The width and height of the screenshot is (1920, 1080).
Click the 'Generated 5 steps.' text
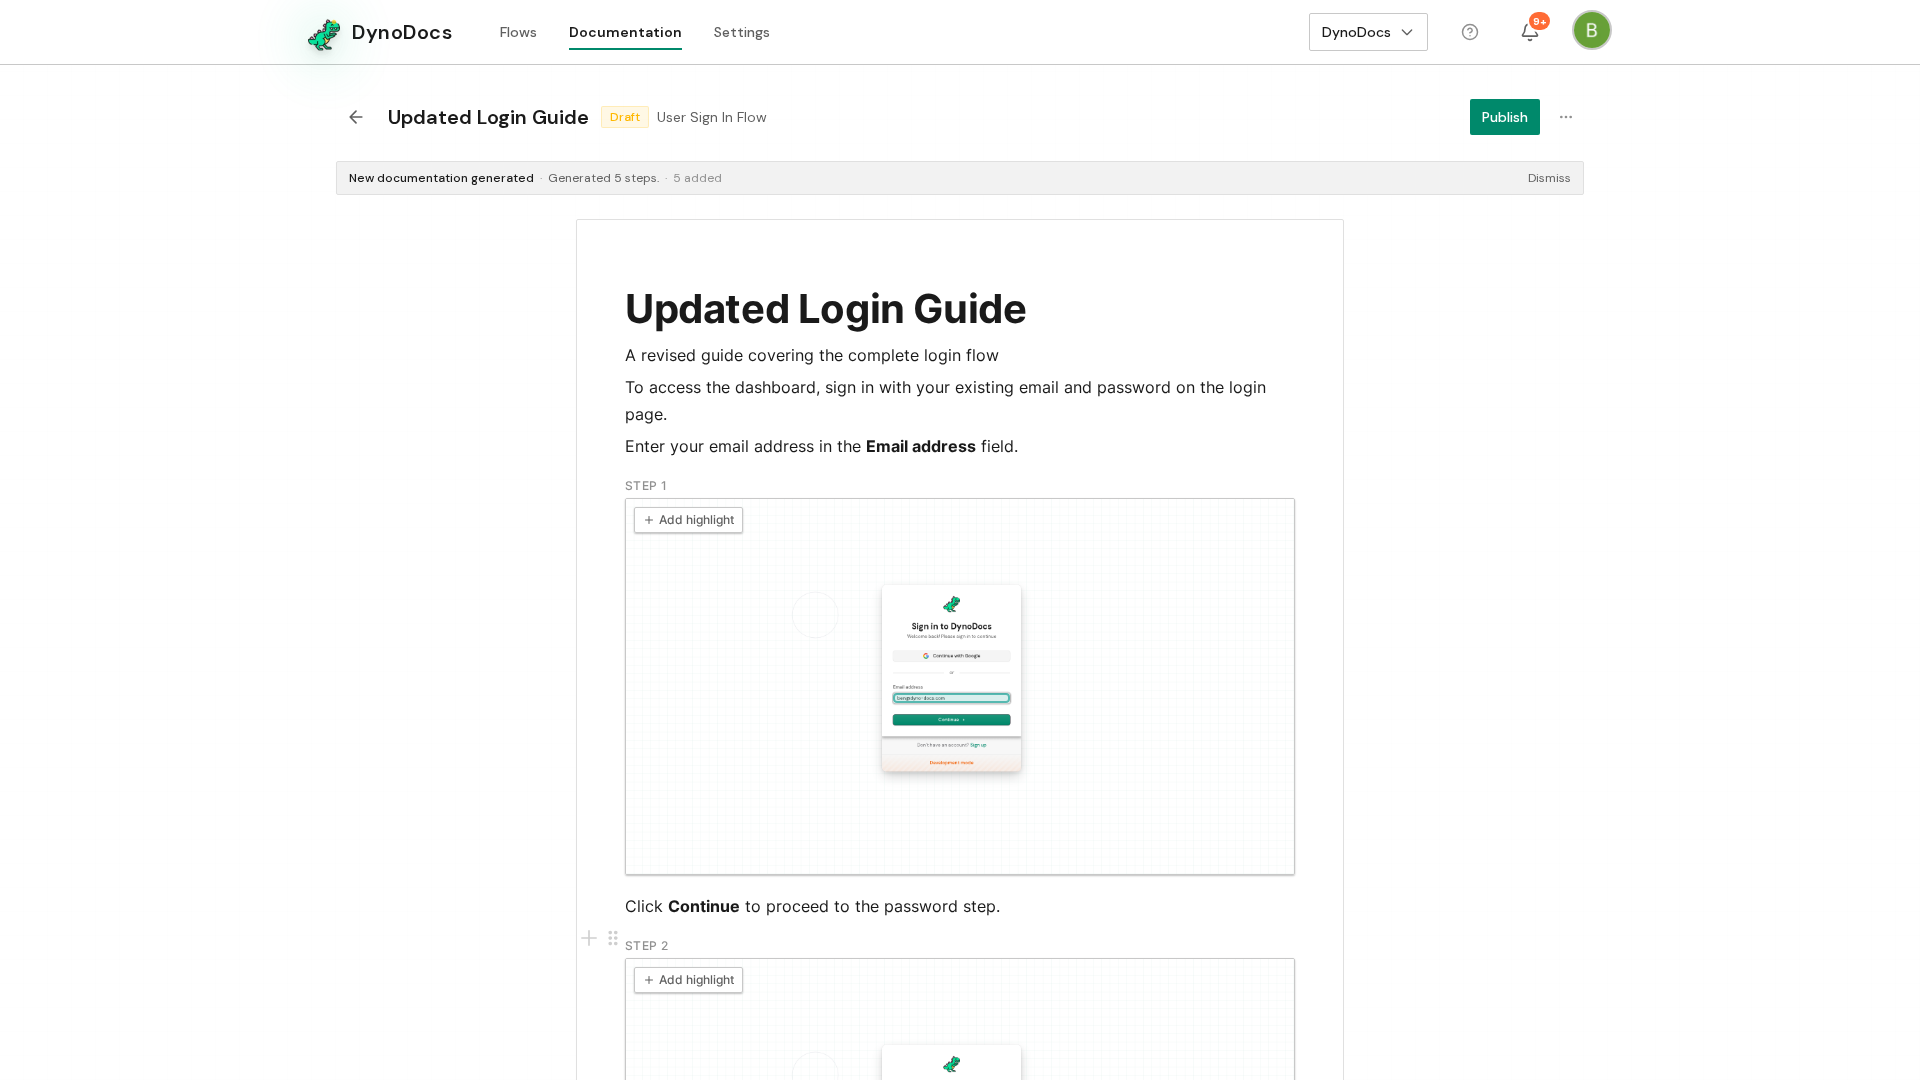click(603, 178)
